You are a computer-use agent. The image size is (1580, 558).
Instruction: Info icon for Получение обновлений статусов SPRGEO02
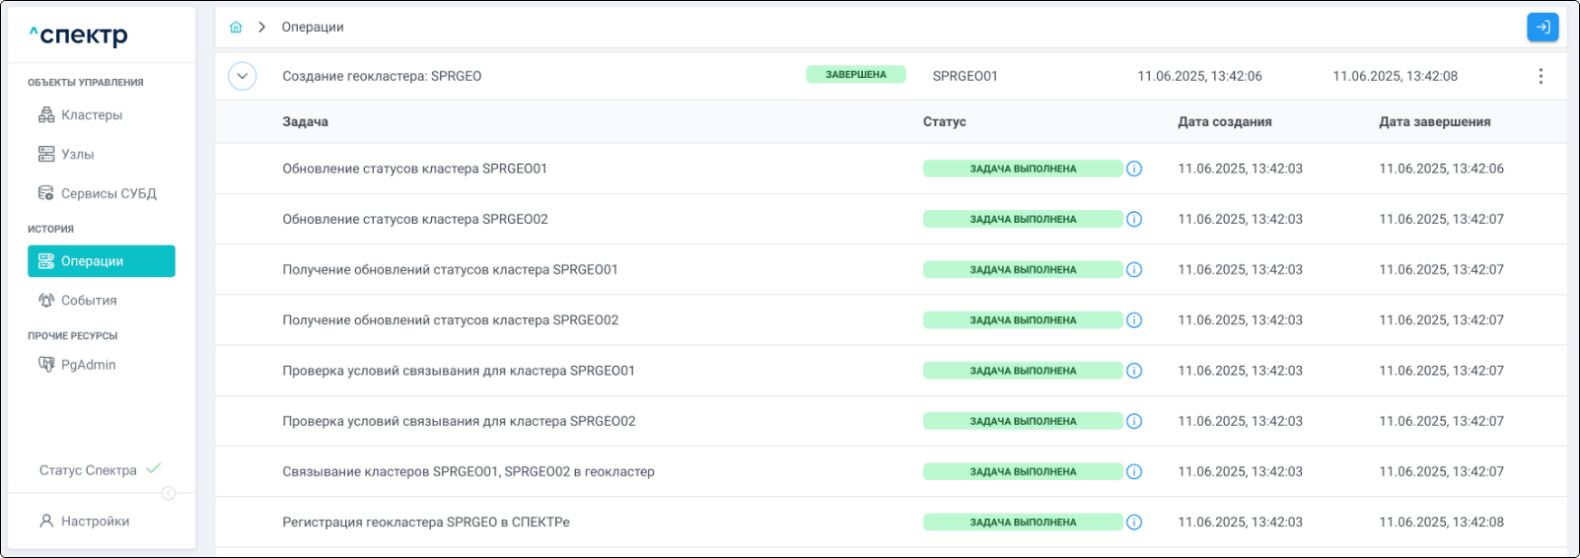click(x=1134, y=320)
